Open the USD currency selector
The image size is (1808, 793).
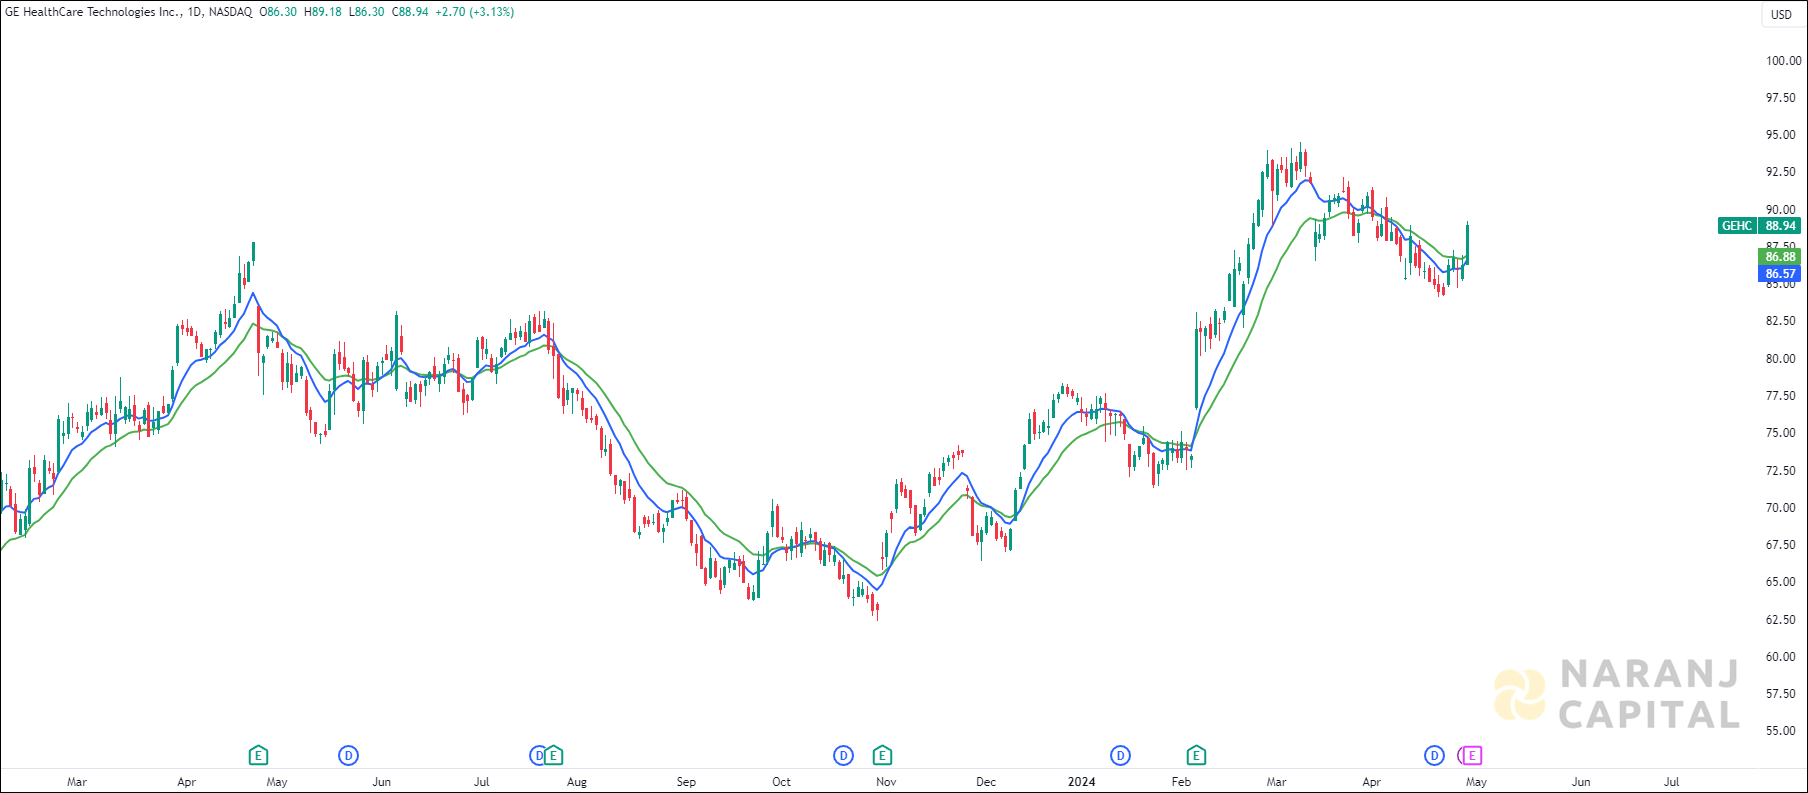pyautogui.click(x=1782, y=14)
